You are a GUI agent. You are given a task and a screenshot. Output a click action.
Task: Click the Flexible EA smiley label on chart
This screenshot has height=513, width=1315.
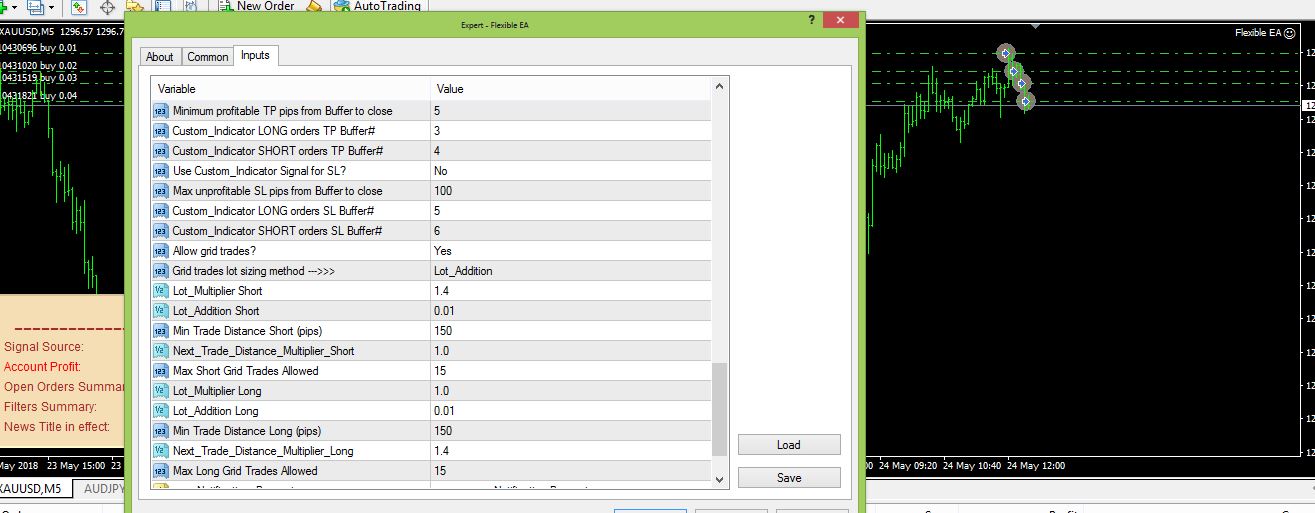pos(1265,33)
